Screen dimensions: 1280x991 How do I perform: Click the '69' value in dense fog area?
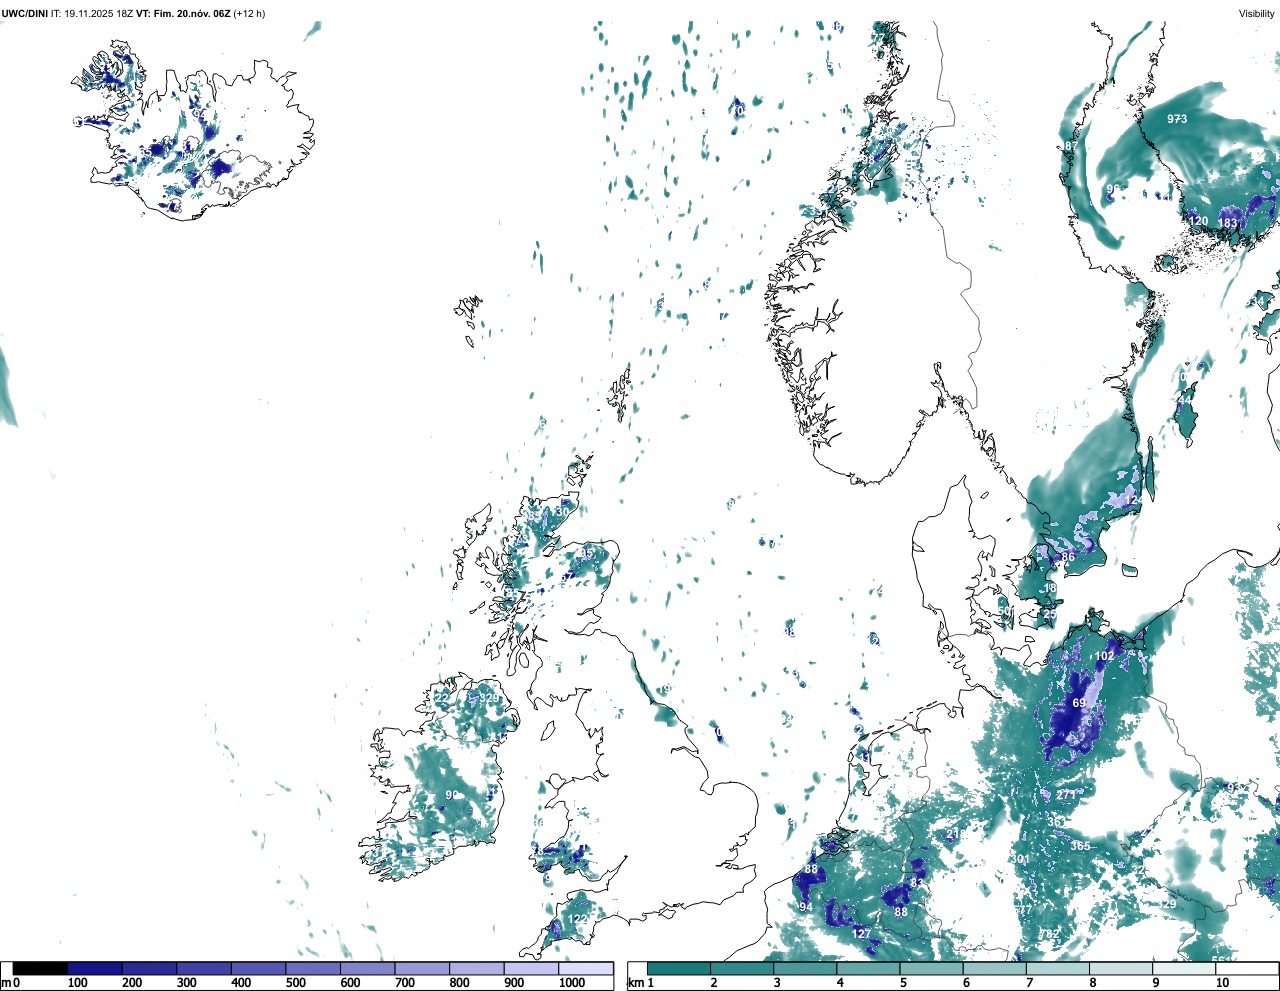click(x=1079, y=703)
